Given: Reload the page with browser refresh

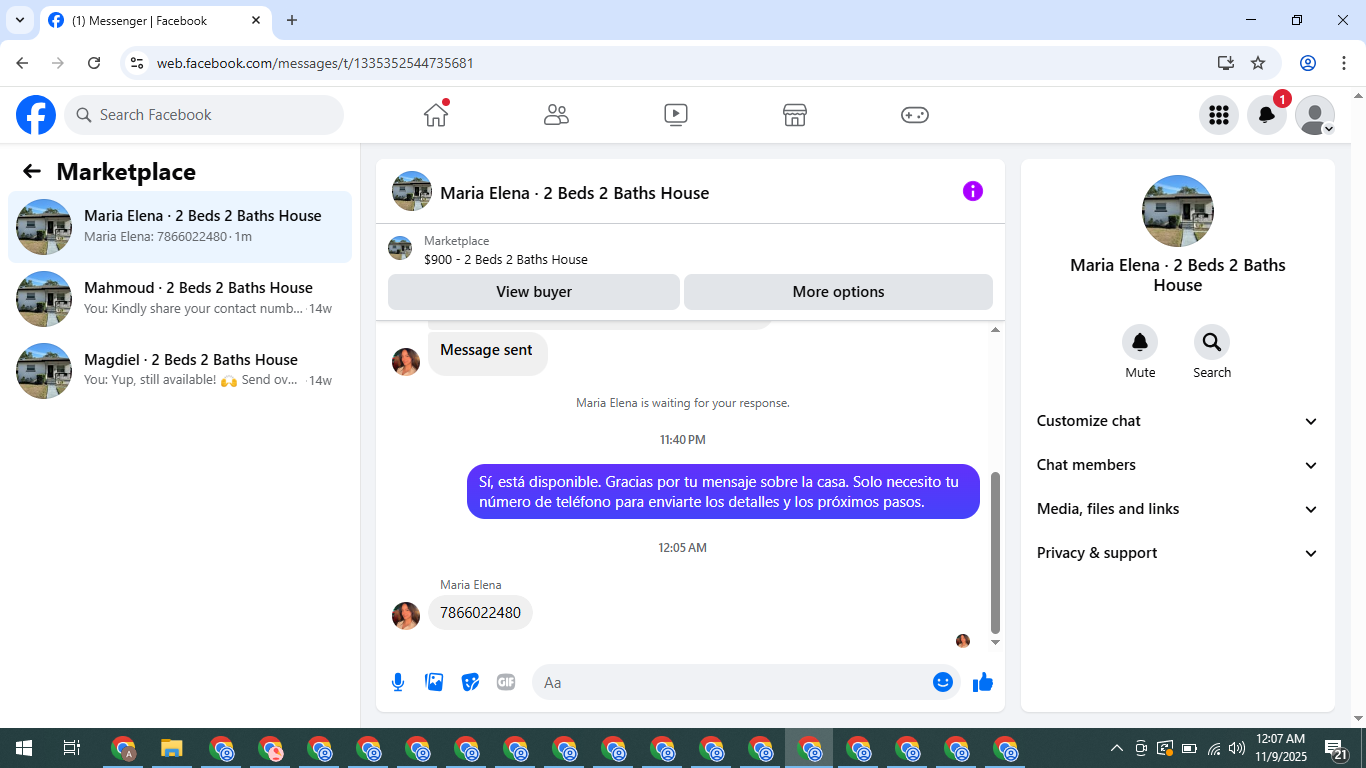Looking at the screenshot, I should click(x=94, y=63).
